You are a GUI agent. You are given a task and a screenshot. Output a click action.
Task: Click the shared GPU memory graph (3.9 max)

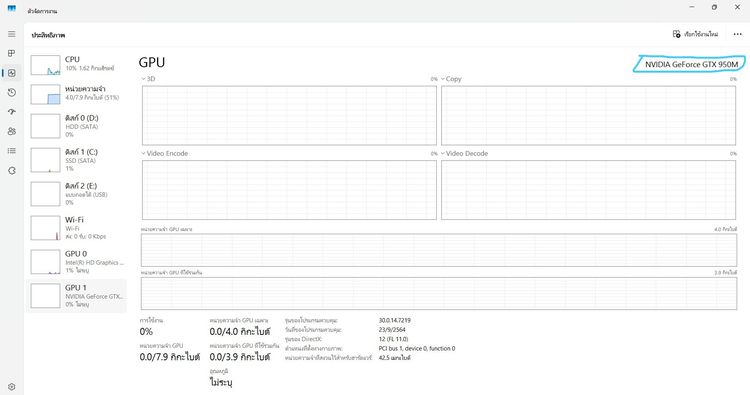click(439, 293)
